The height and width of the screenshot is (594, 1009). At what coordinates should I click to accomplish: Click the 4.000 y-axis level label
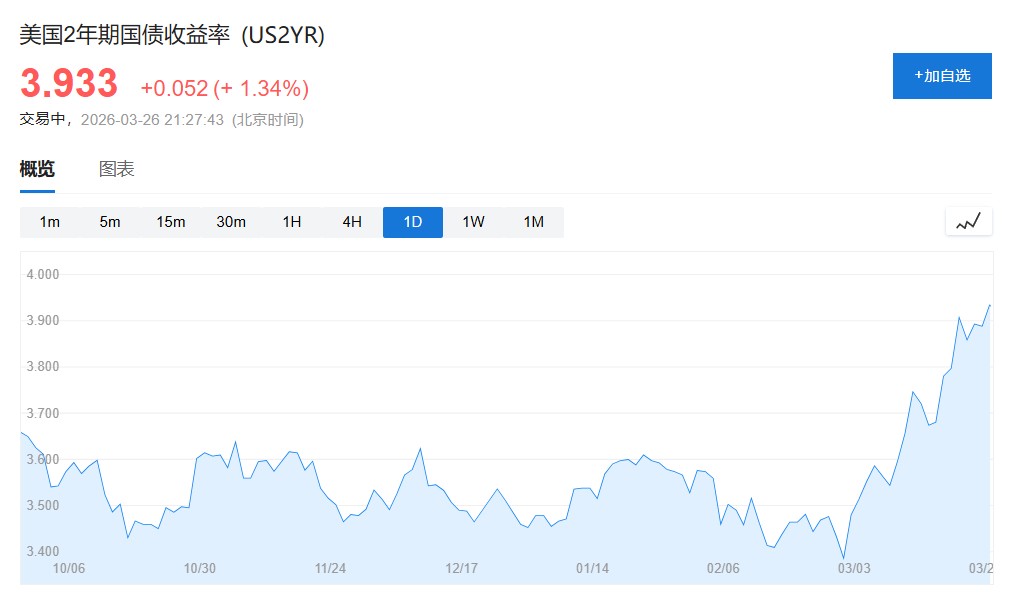[44, 274]
